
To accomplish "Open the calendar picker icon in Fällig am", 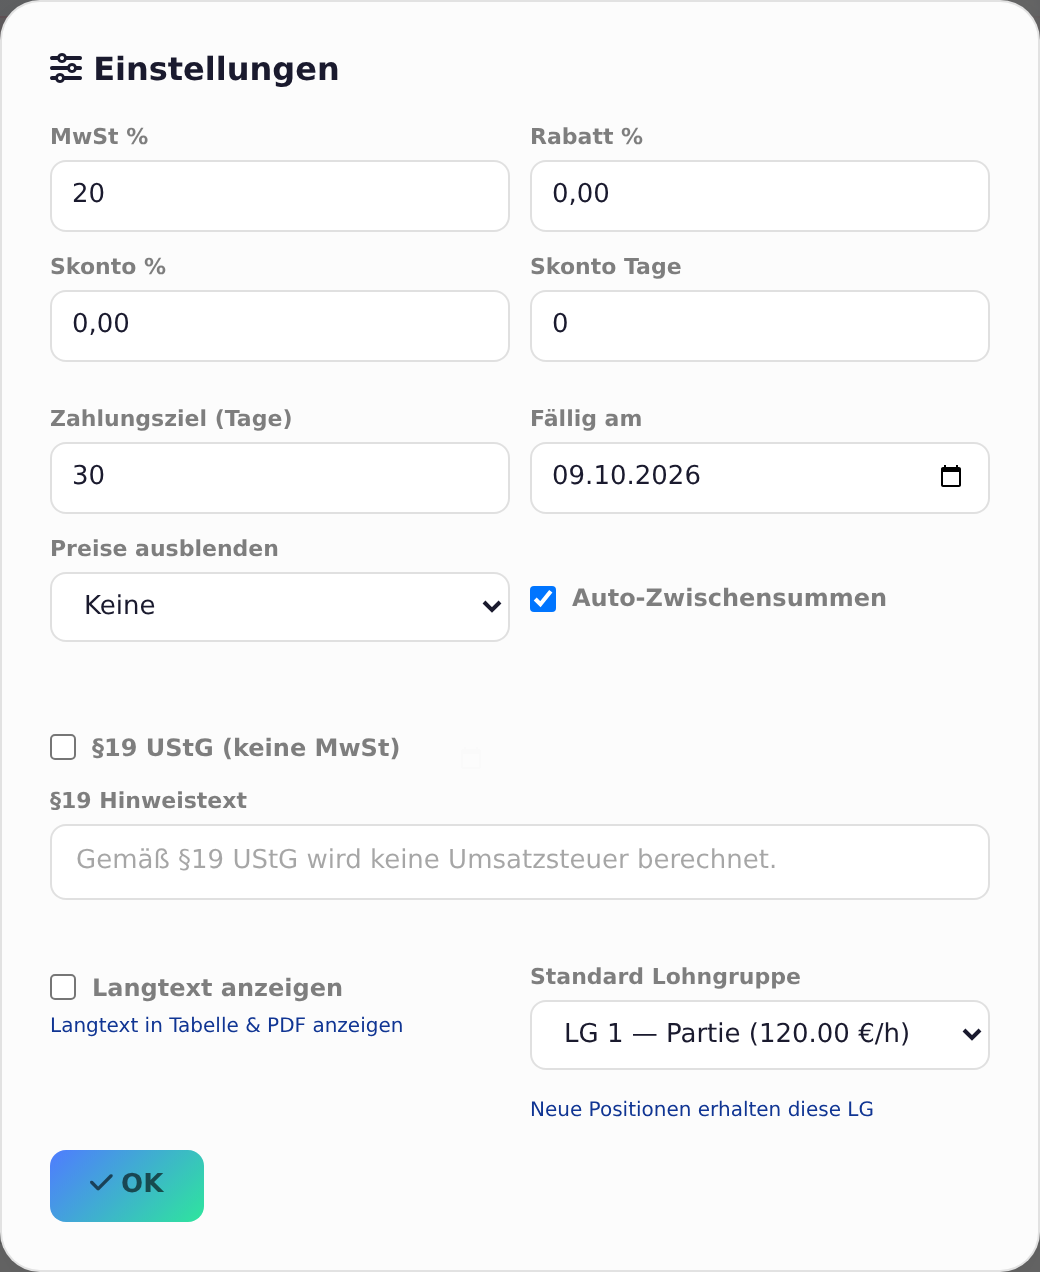I will (951, 476).
